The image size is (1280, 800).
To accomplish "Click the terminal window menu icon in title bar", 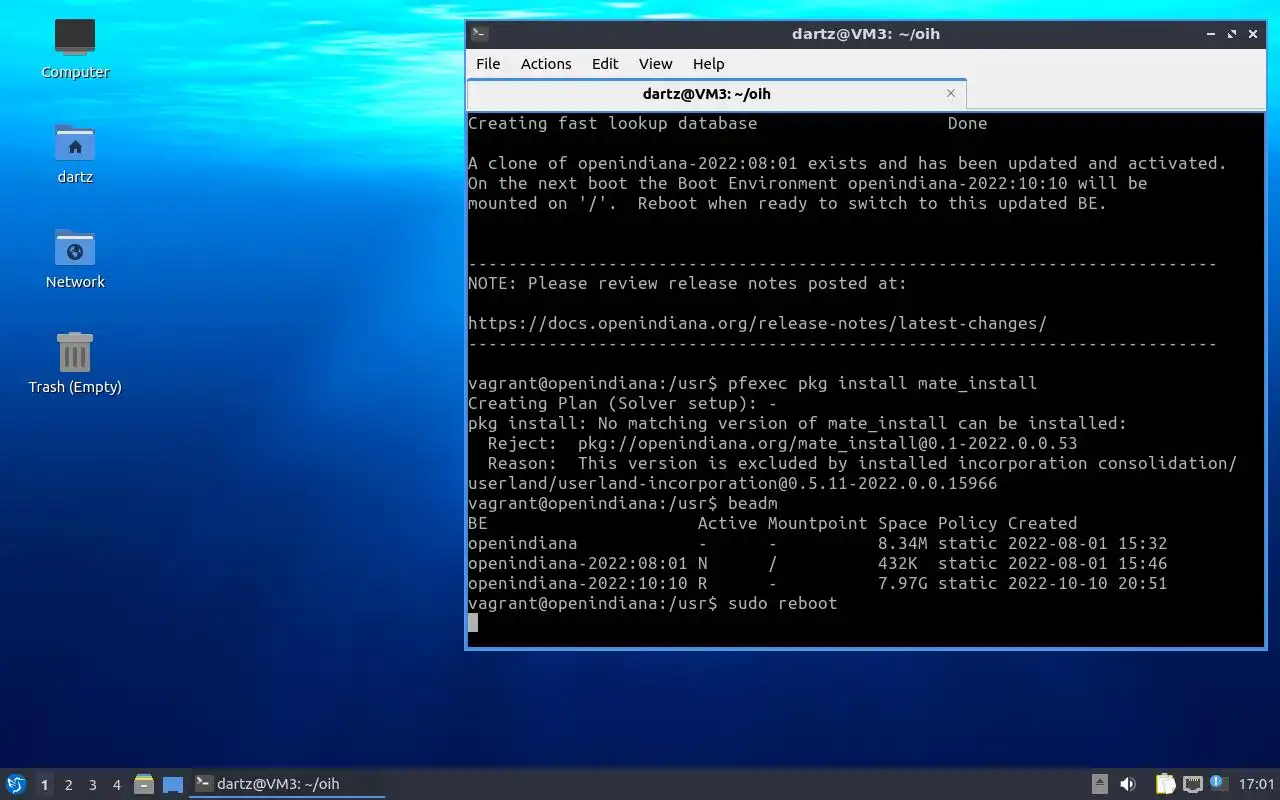I will pos(480,33).
